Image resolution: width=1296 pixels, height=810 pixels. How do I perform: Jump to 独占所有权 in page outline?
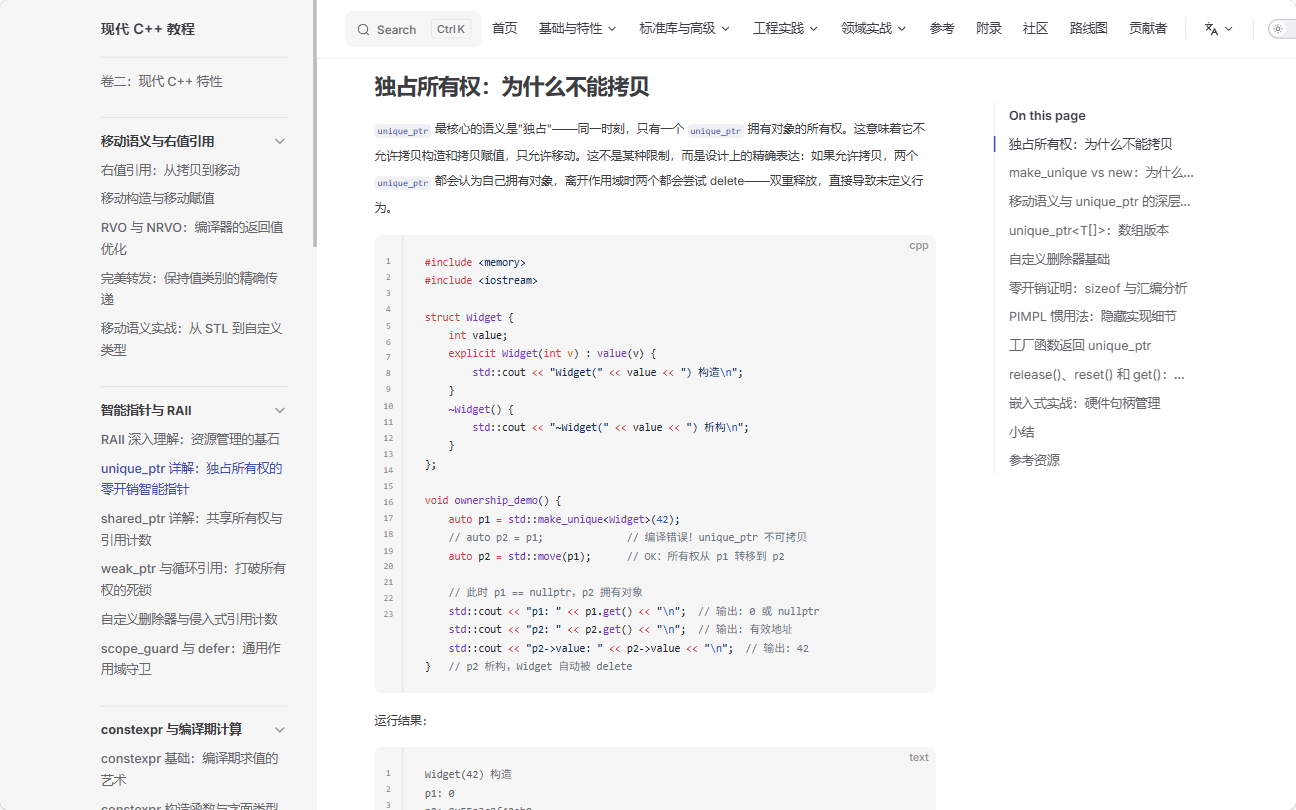[1090, 144]
